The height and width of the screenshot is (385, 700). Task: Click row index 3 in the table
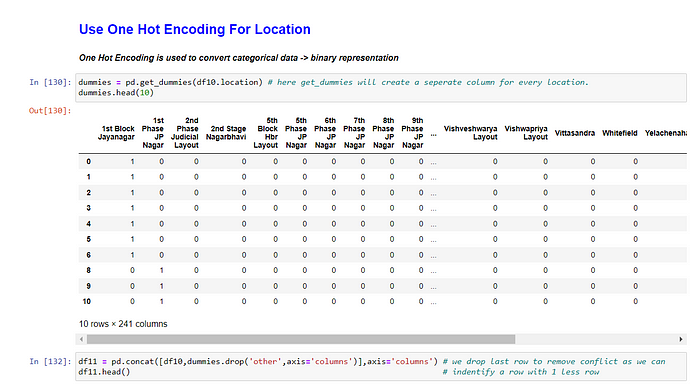88,208
